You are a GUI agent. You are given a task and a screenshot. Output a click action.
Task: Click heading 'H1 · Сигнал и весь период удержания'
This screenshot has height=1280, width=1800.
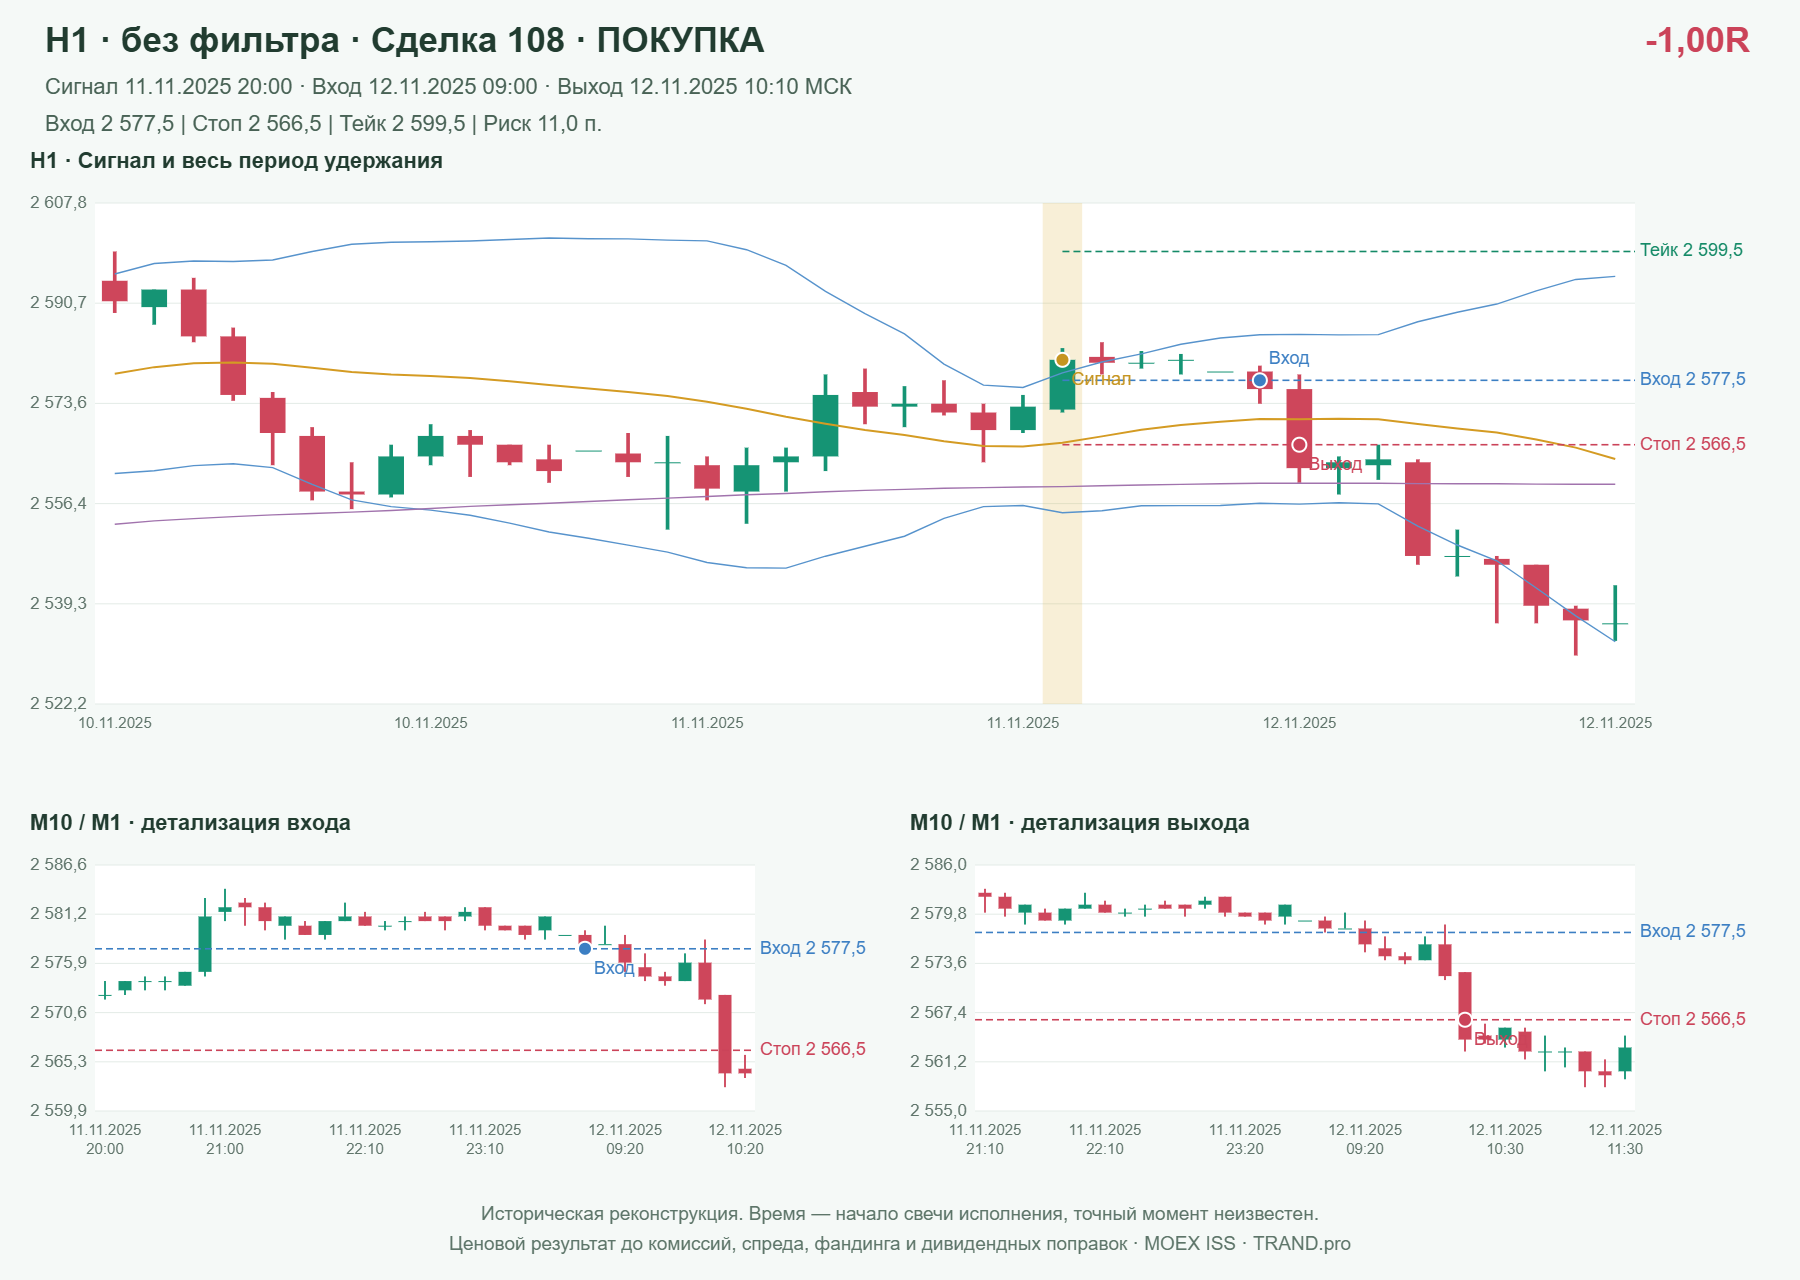point(236,161)
